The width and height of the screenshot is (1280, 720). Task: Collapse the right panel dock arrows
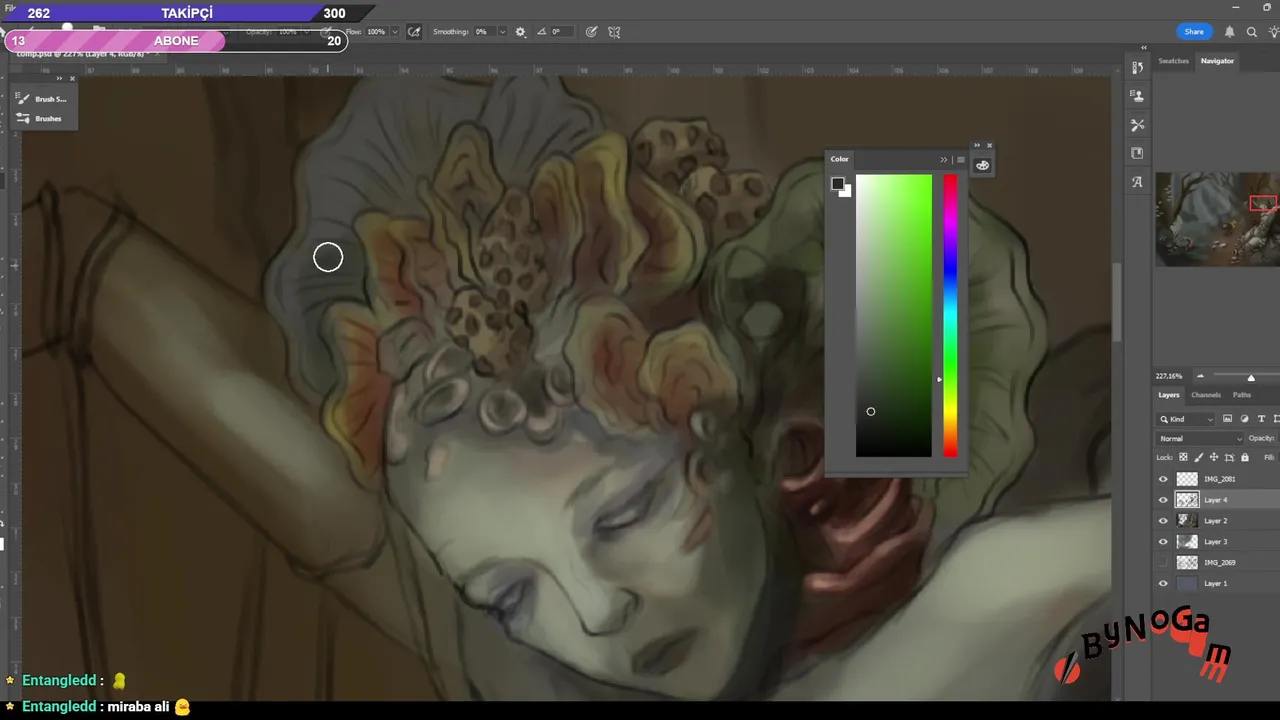click(1144, 48)
